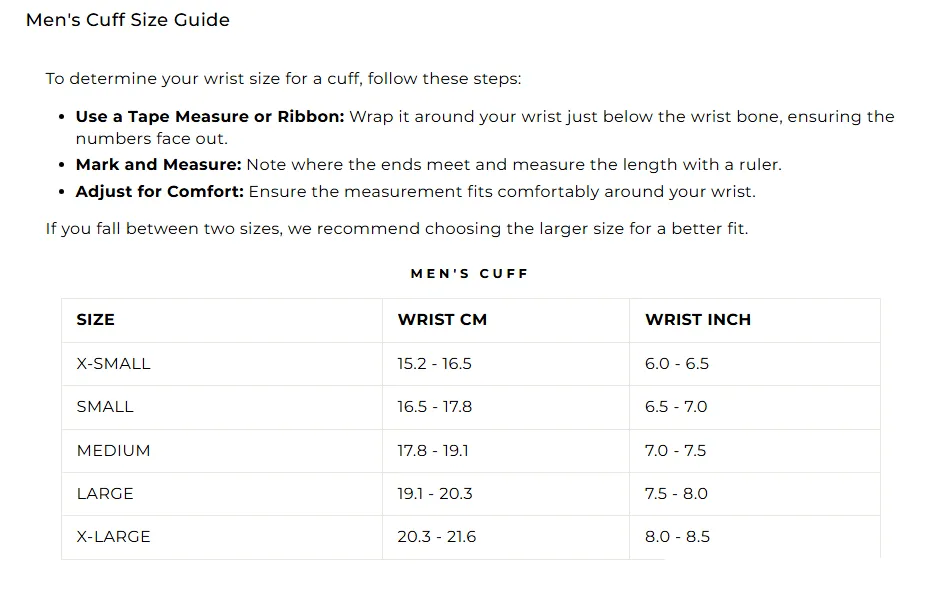The height and width of the screenshot is (614, 949).
Task: Select the SMALL size row label
Action: (x=105, y=407)
